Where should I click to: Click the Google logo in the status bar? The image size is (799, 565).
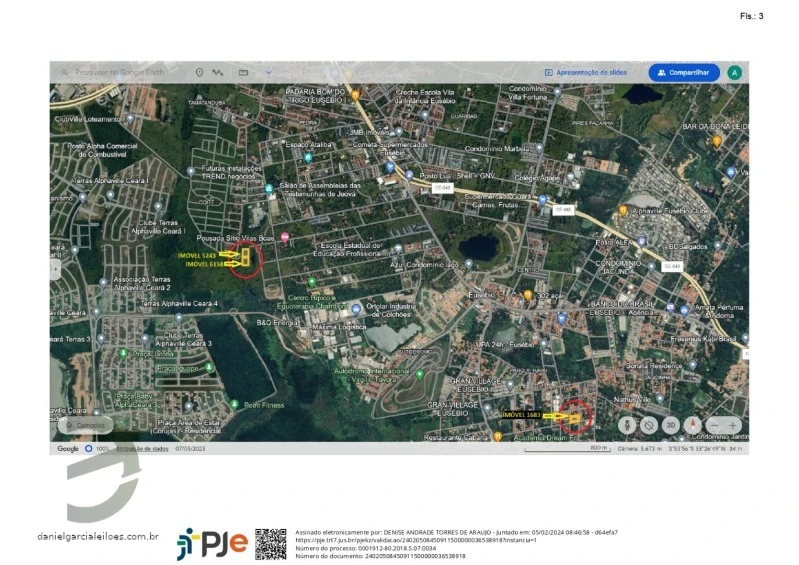(x=68, y=449)
